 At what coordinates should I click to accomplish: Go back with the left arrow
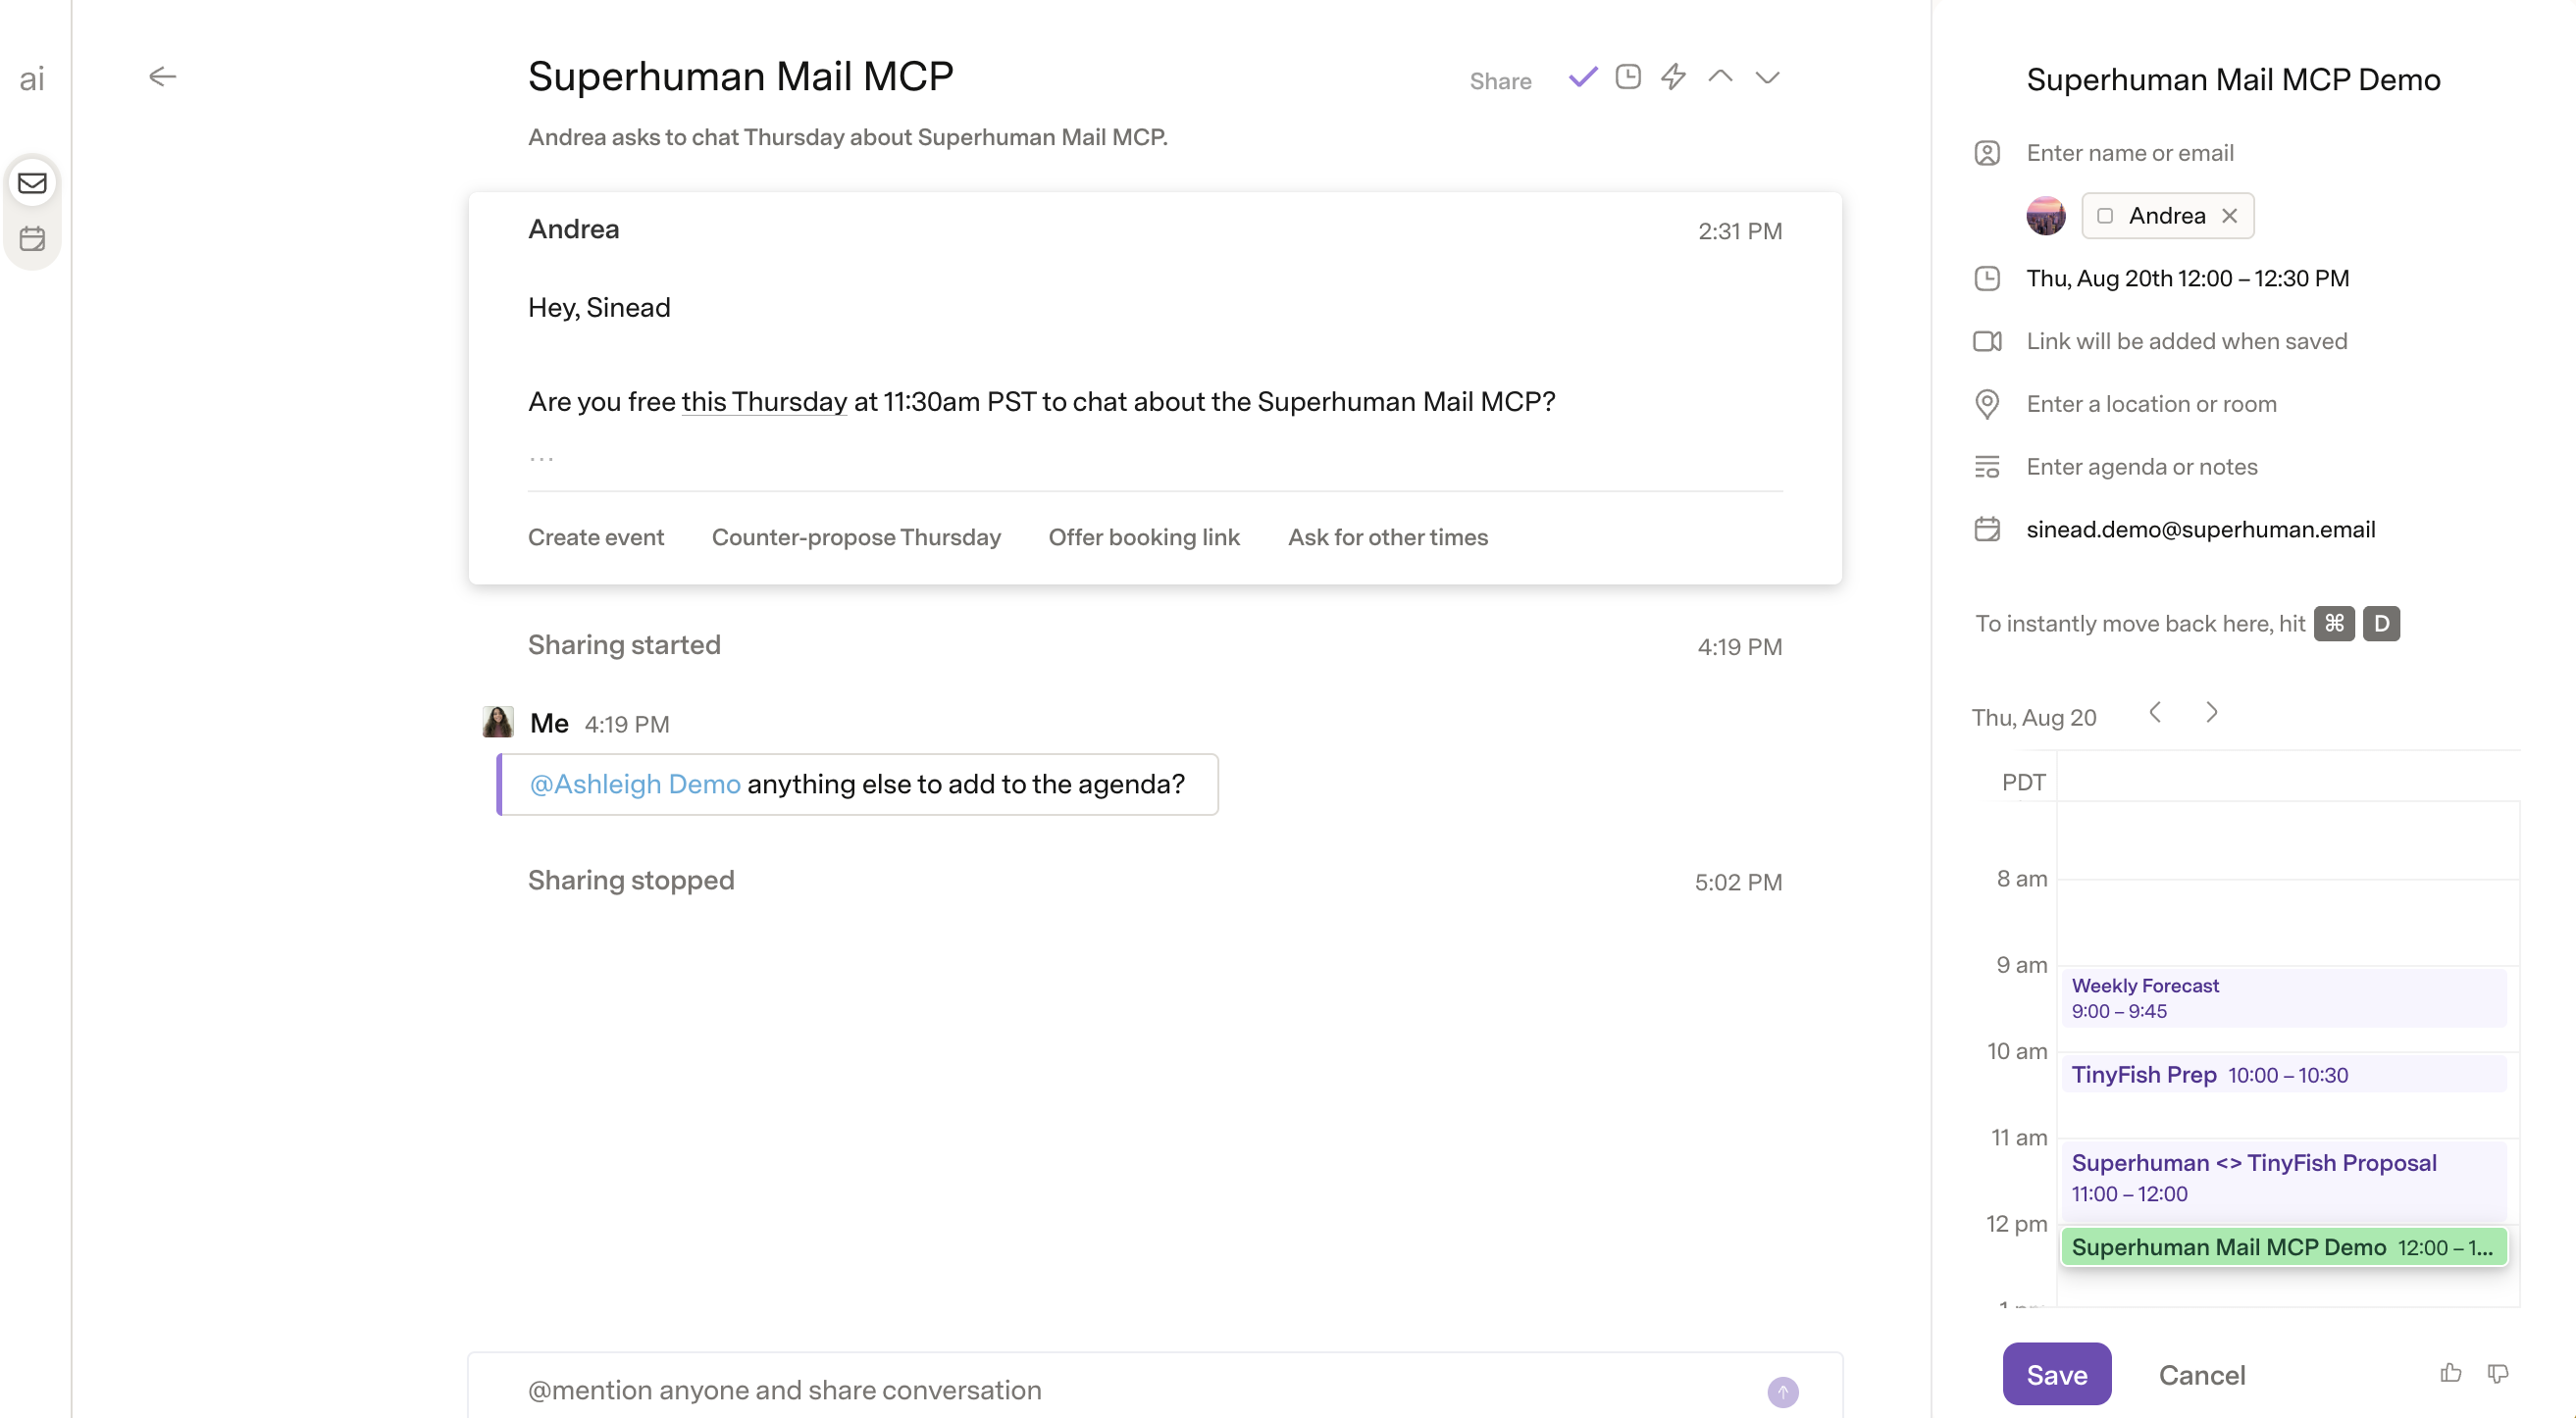(162, 76)
